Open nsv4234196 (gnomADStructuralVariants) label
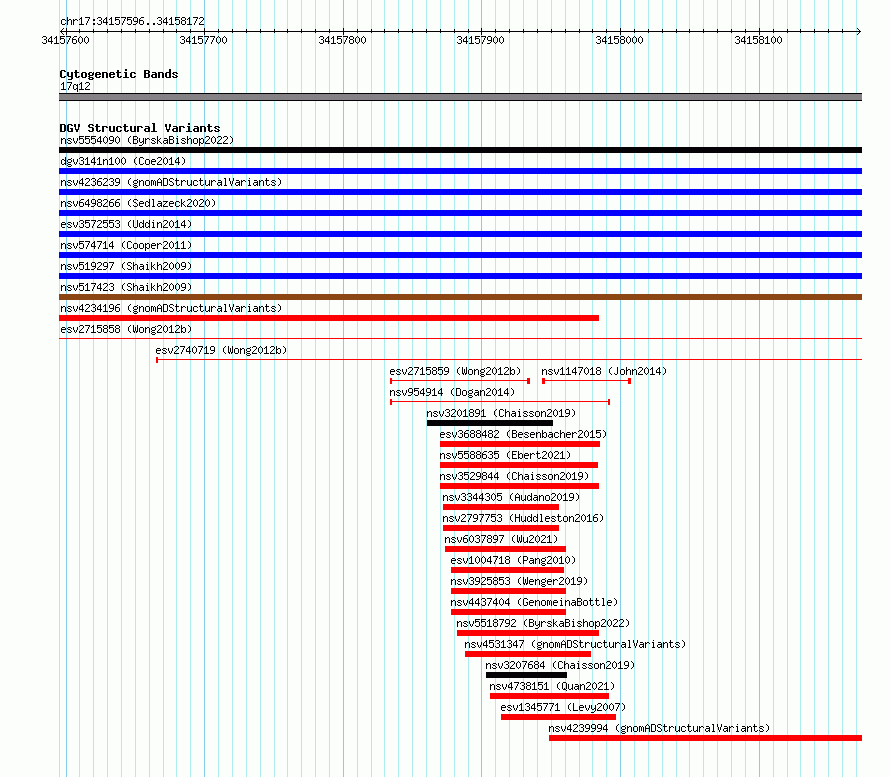The height and width of the screenshot is (777, 890). coord(171,308)
